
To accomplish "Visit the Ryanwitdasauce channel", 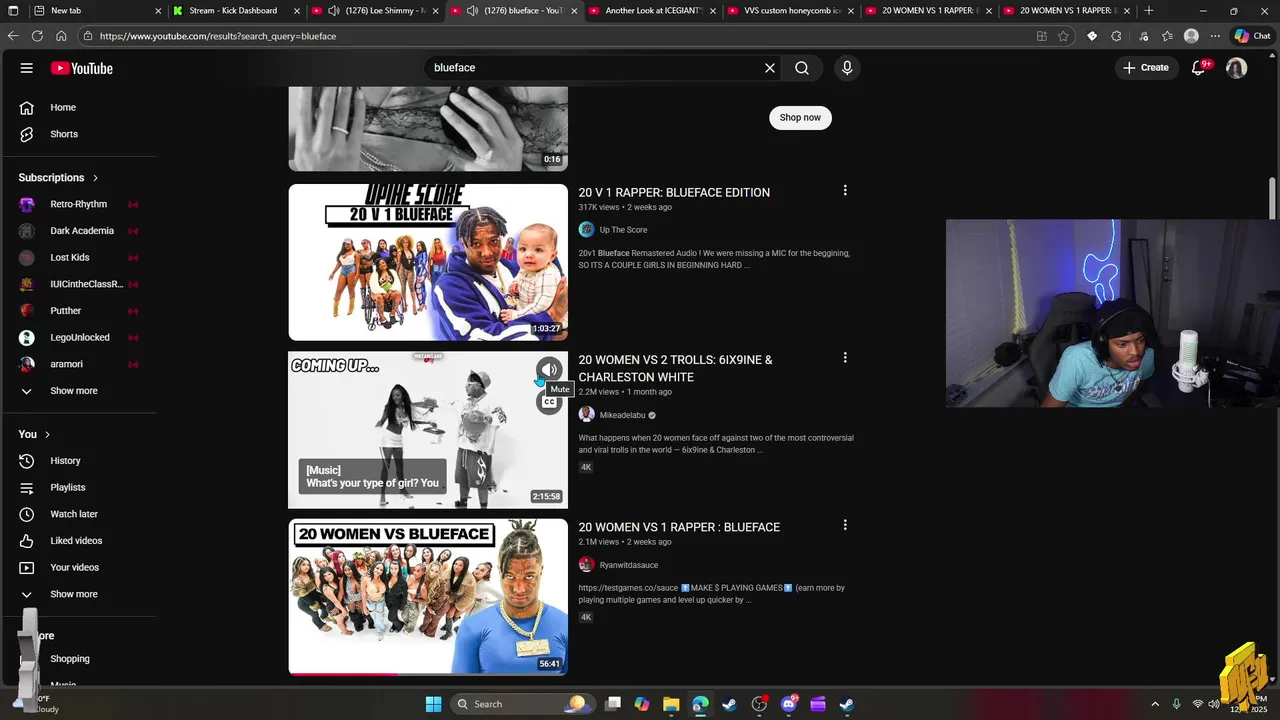I will (629, 565).
